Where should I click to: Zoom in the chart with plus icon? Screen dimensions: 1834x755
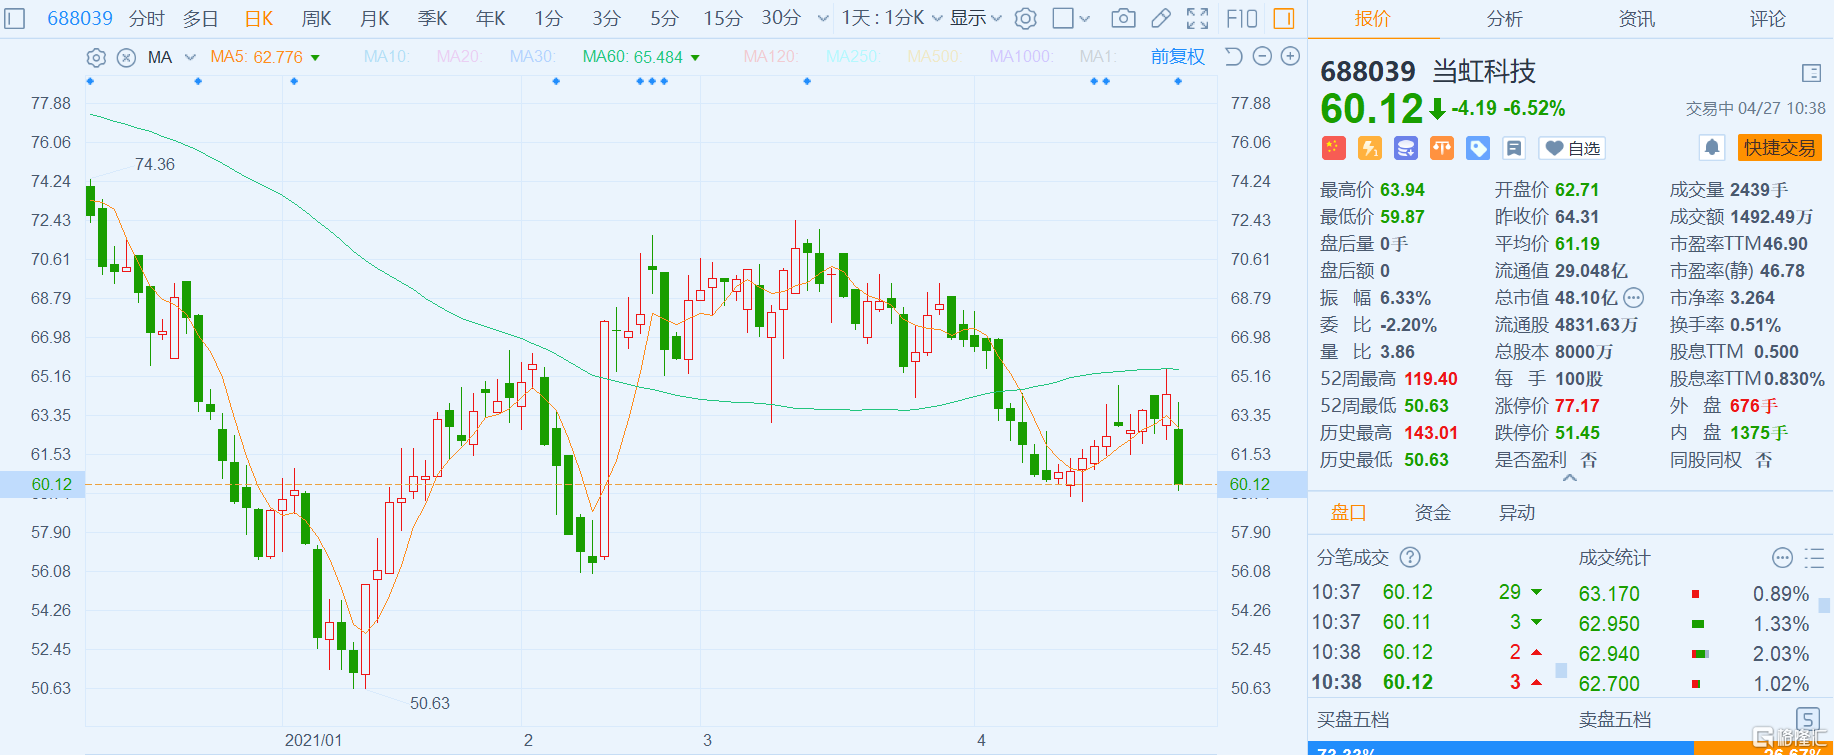[1291, 56]
